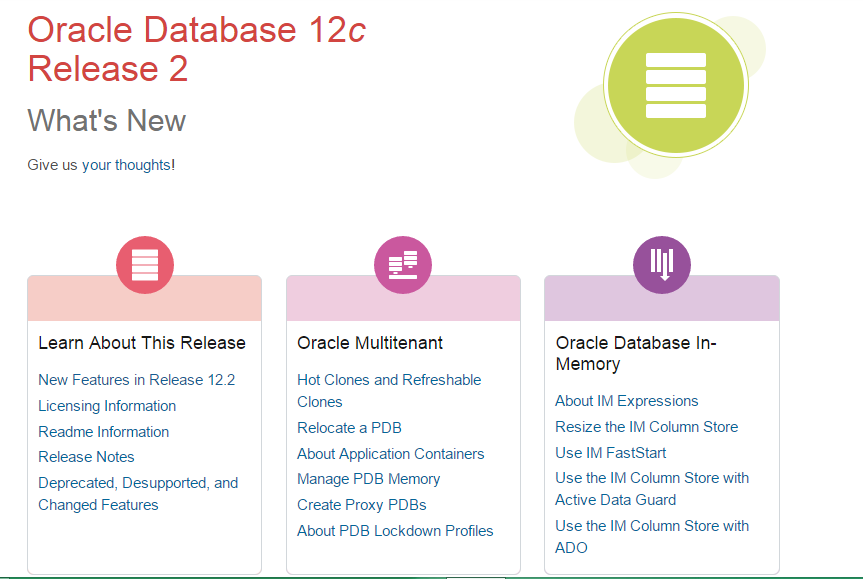
Task: Click the green database stack icon
Action: 676,85
